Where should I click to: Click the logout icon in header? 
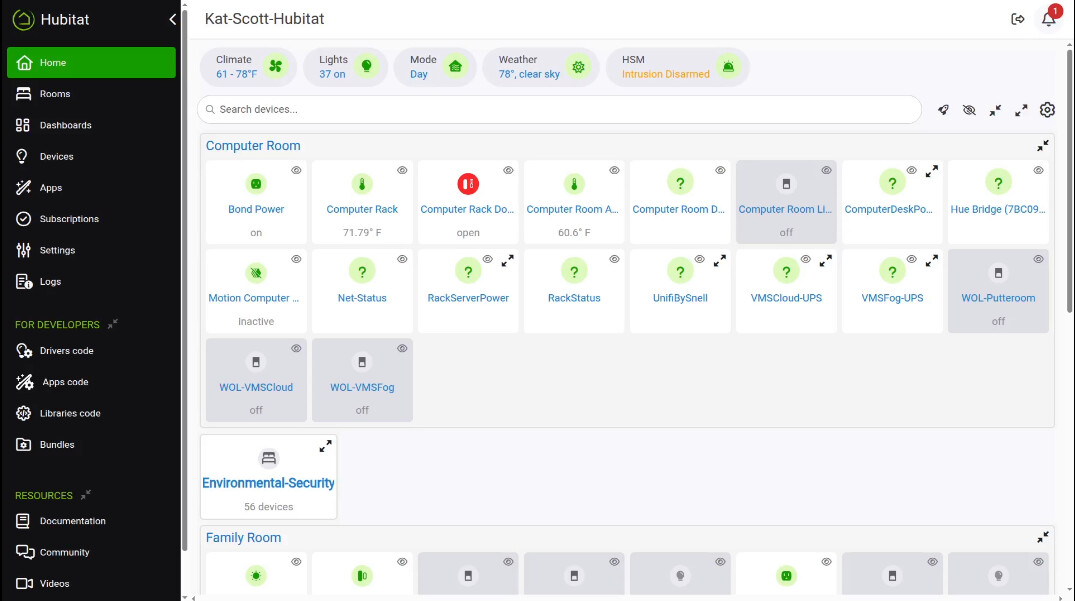tap(1018, 19)
